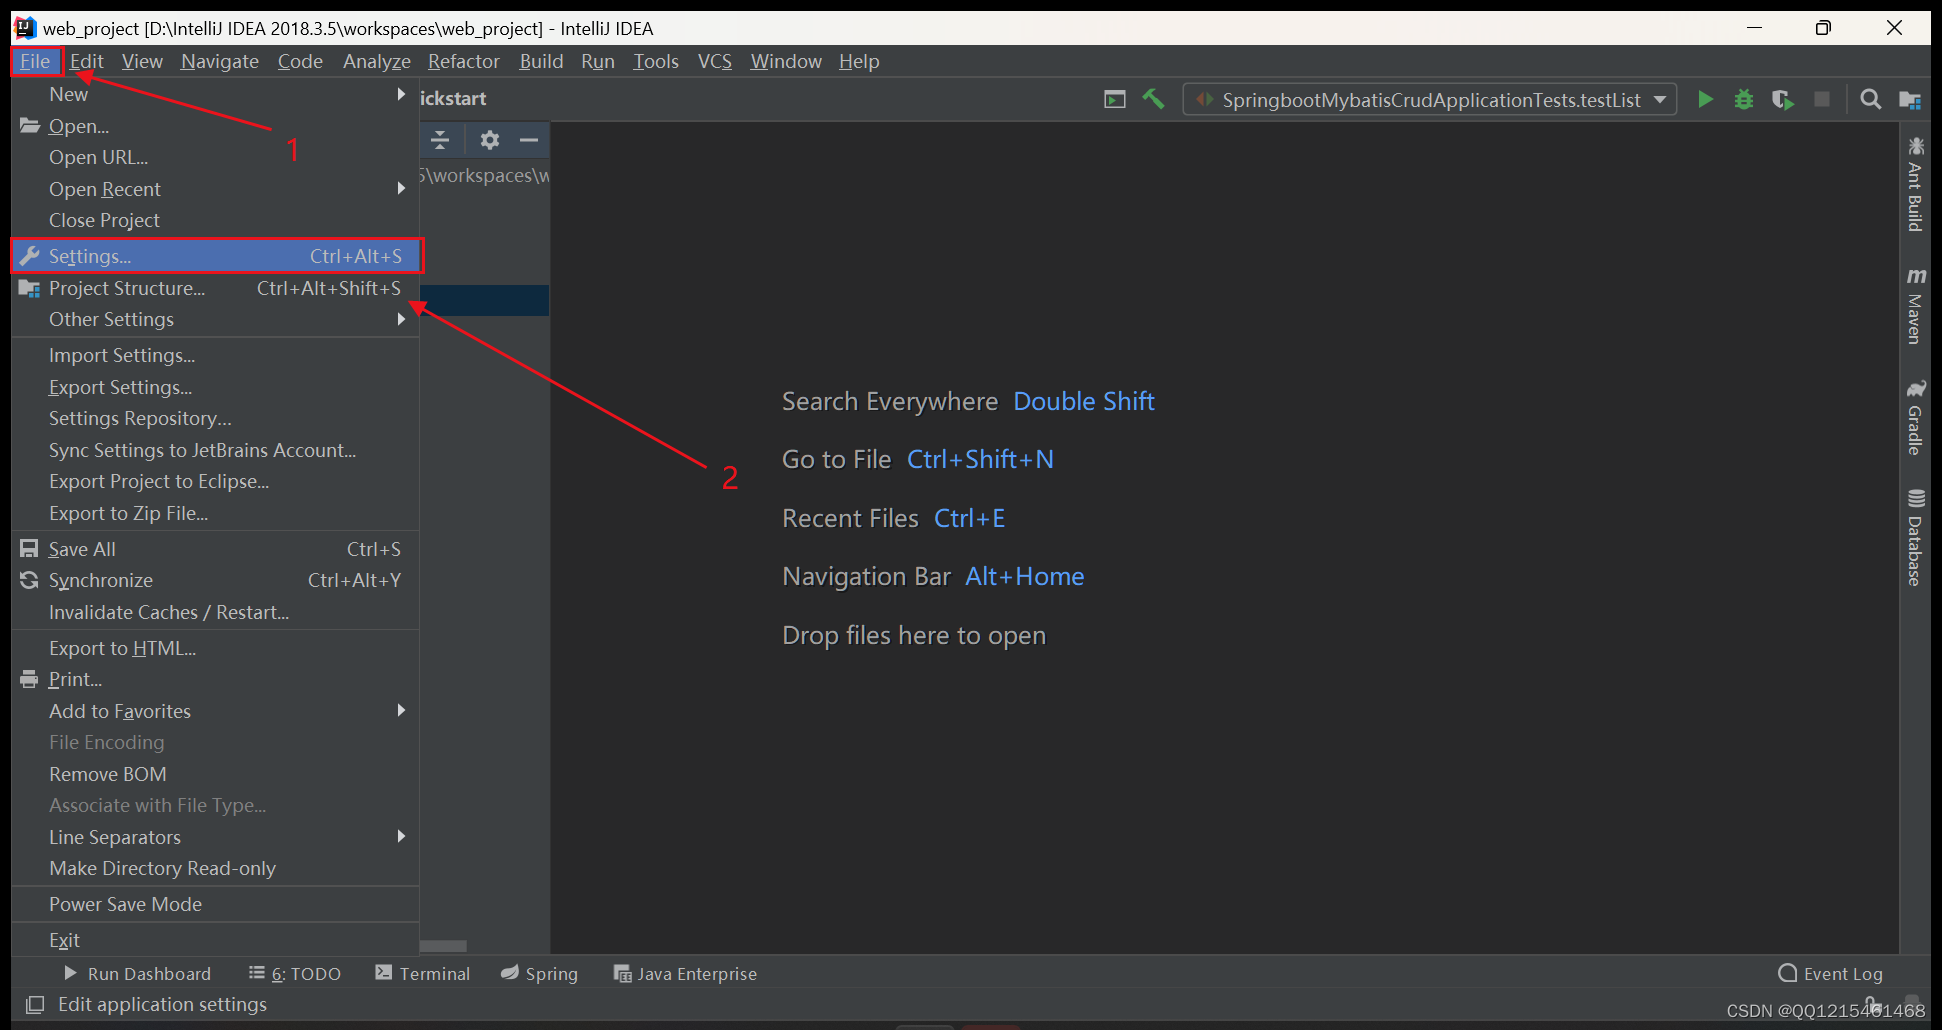Choose Import Settings...
The image size is (1942, 1030).
(215, 355)
